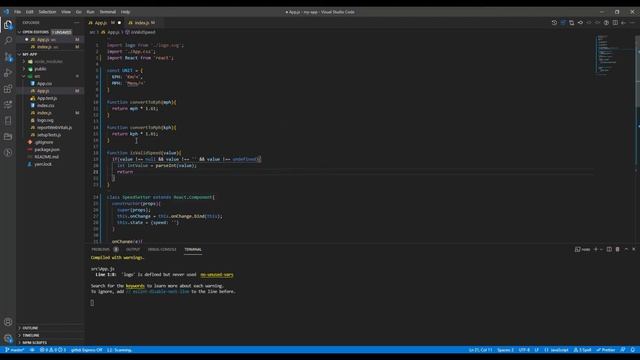The image size is (640, 360).
Task: Click the Spaces indentation setting in status bar
Action: (x=505, y=350)
